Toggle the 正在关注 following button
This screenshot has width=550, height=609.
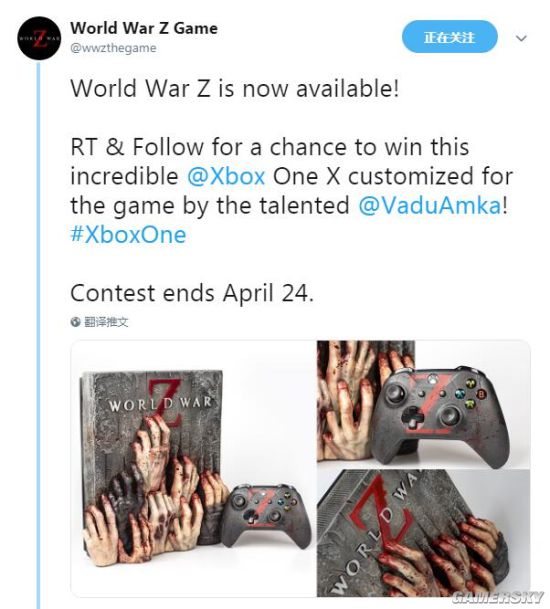pyautogui.click(x=449, y=37)
